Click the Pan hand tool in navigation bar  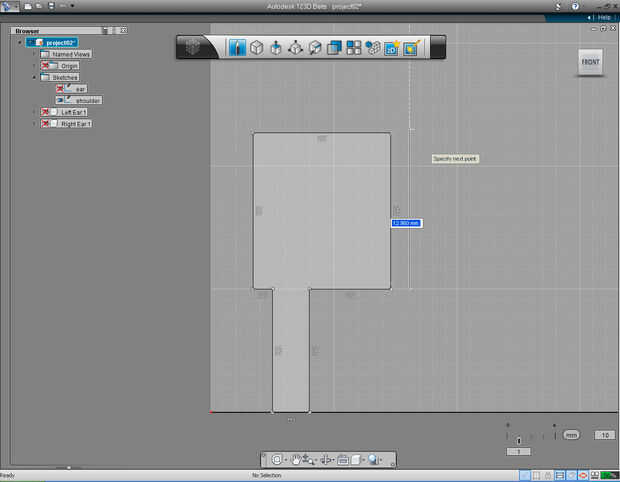(295, 459)
